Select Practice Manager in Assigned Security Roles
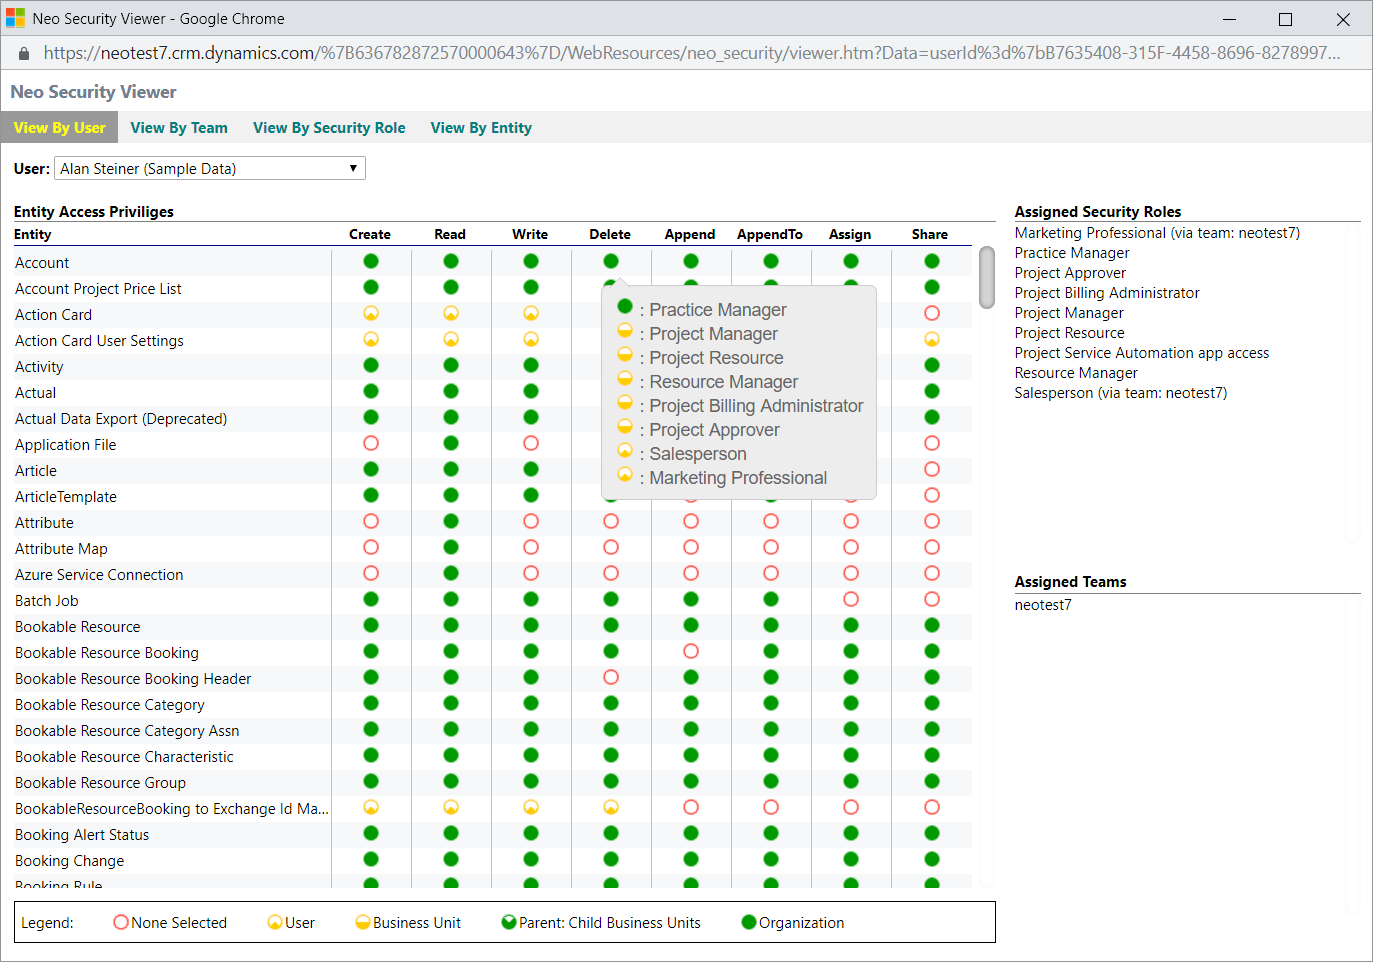 pos(1072,253)
